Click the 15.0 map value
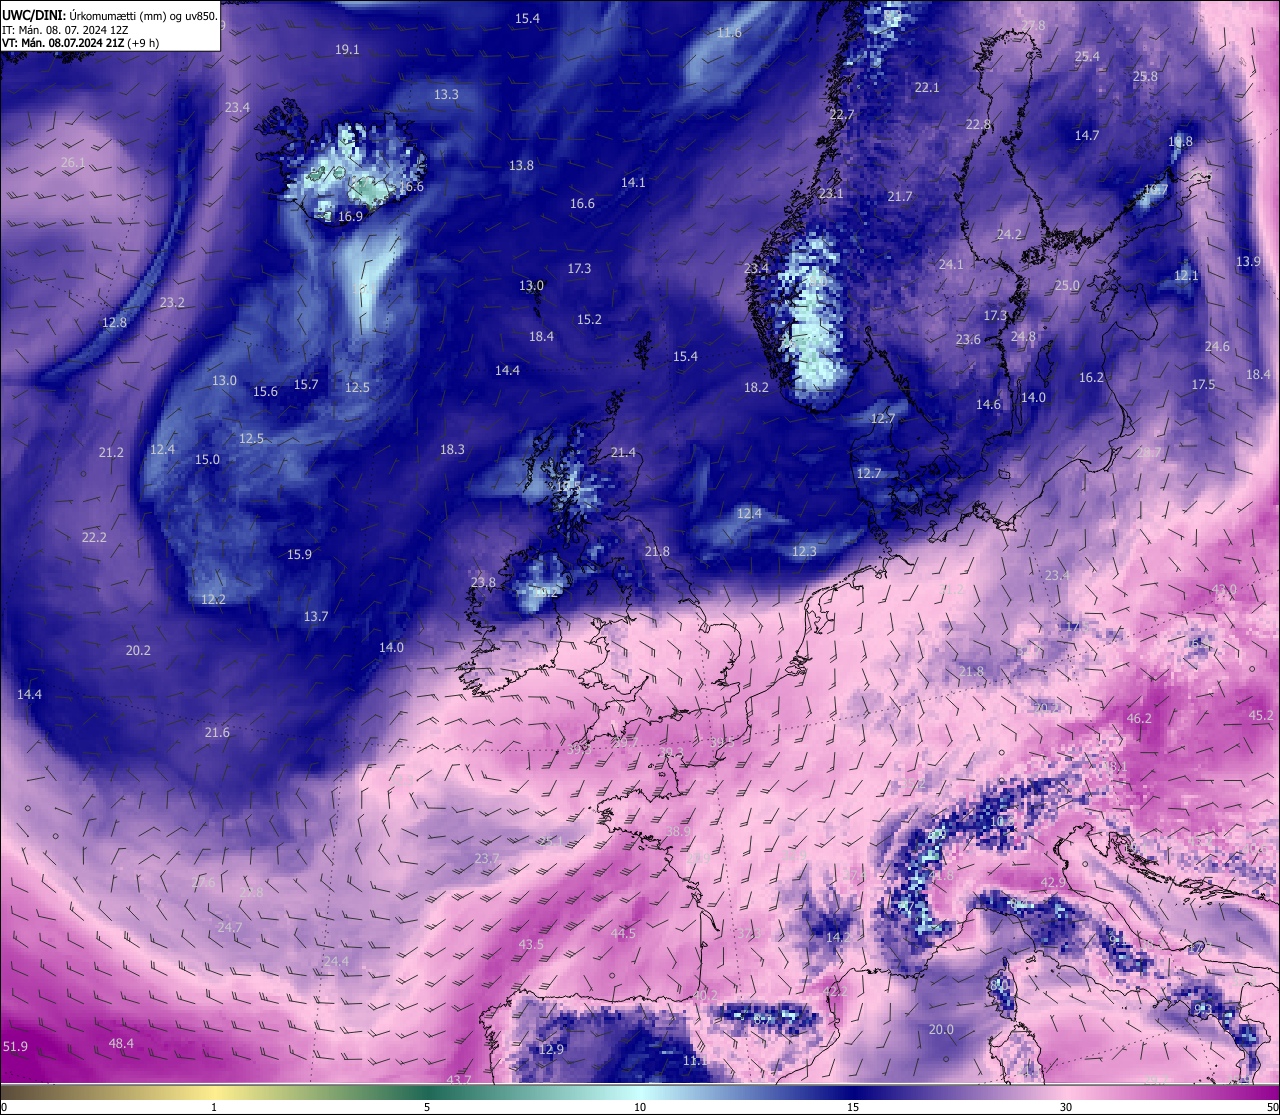Image resolution: width=1280 pixels, height=1115 pixels. point(207,459)
